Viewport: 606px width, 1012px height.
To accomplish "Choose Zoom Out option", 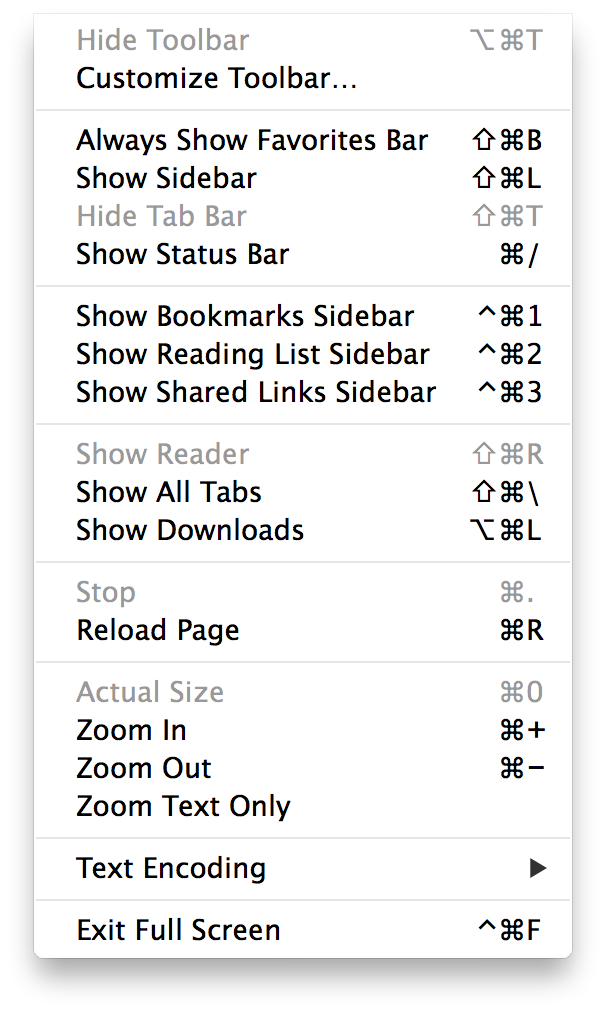I will pyautogui.click(x=144, y=768).
